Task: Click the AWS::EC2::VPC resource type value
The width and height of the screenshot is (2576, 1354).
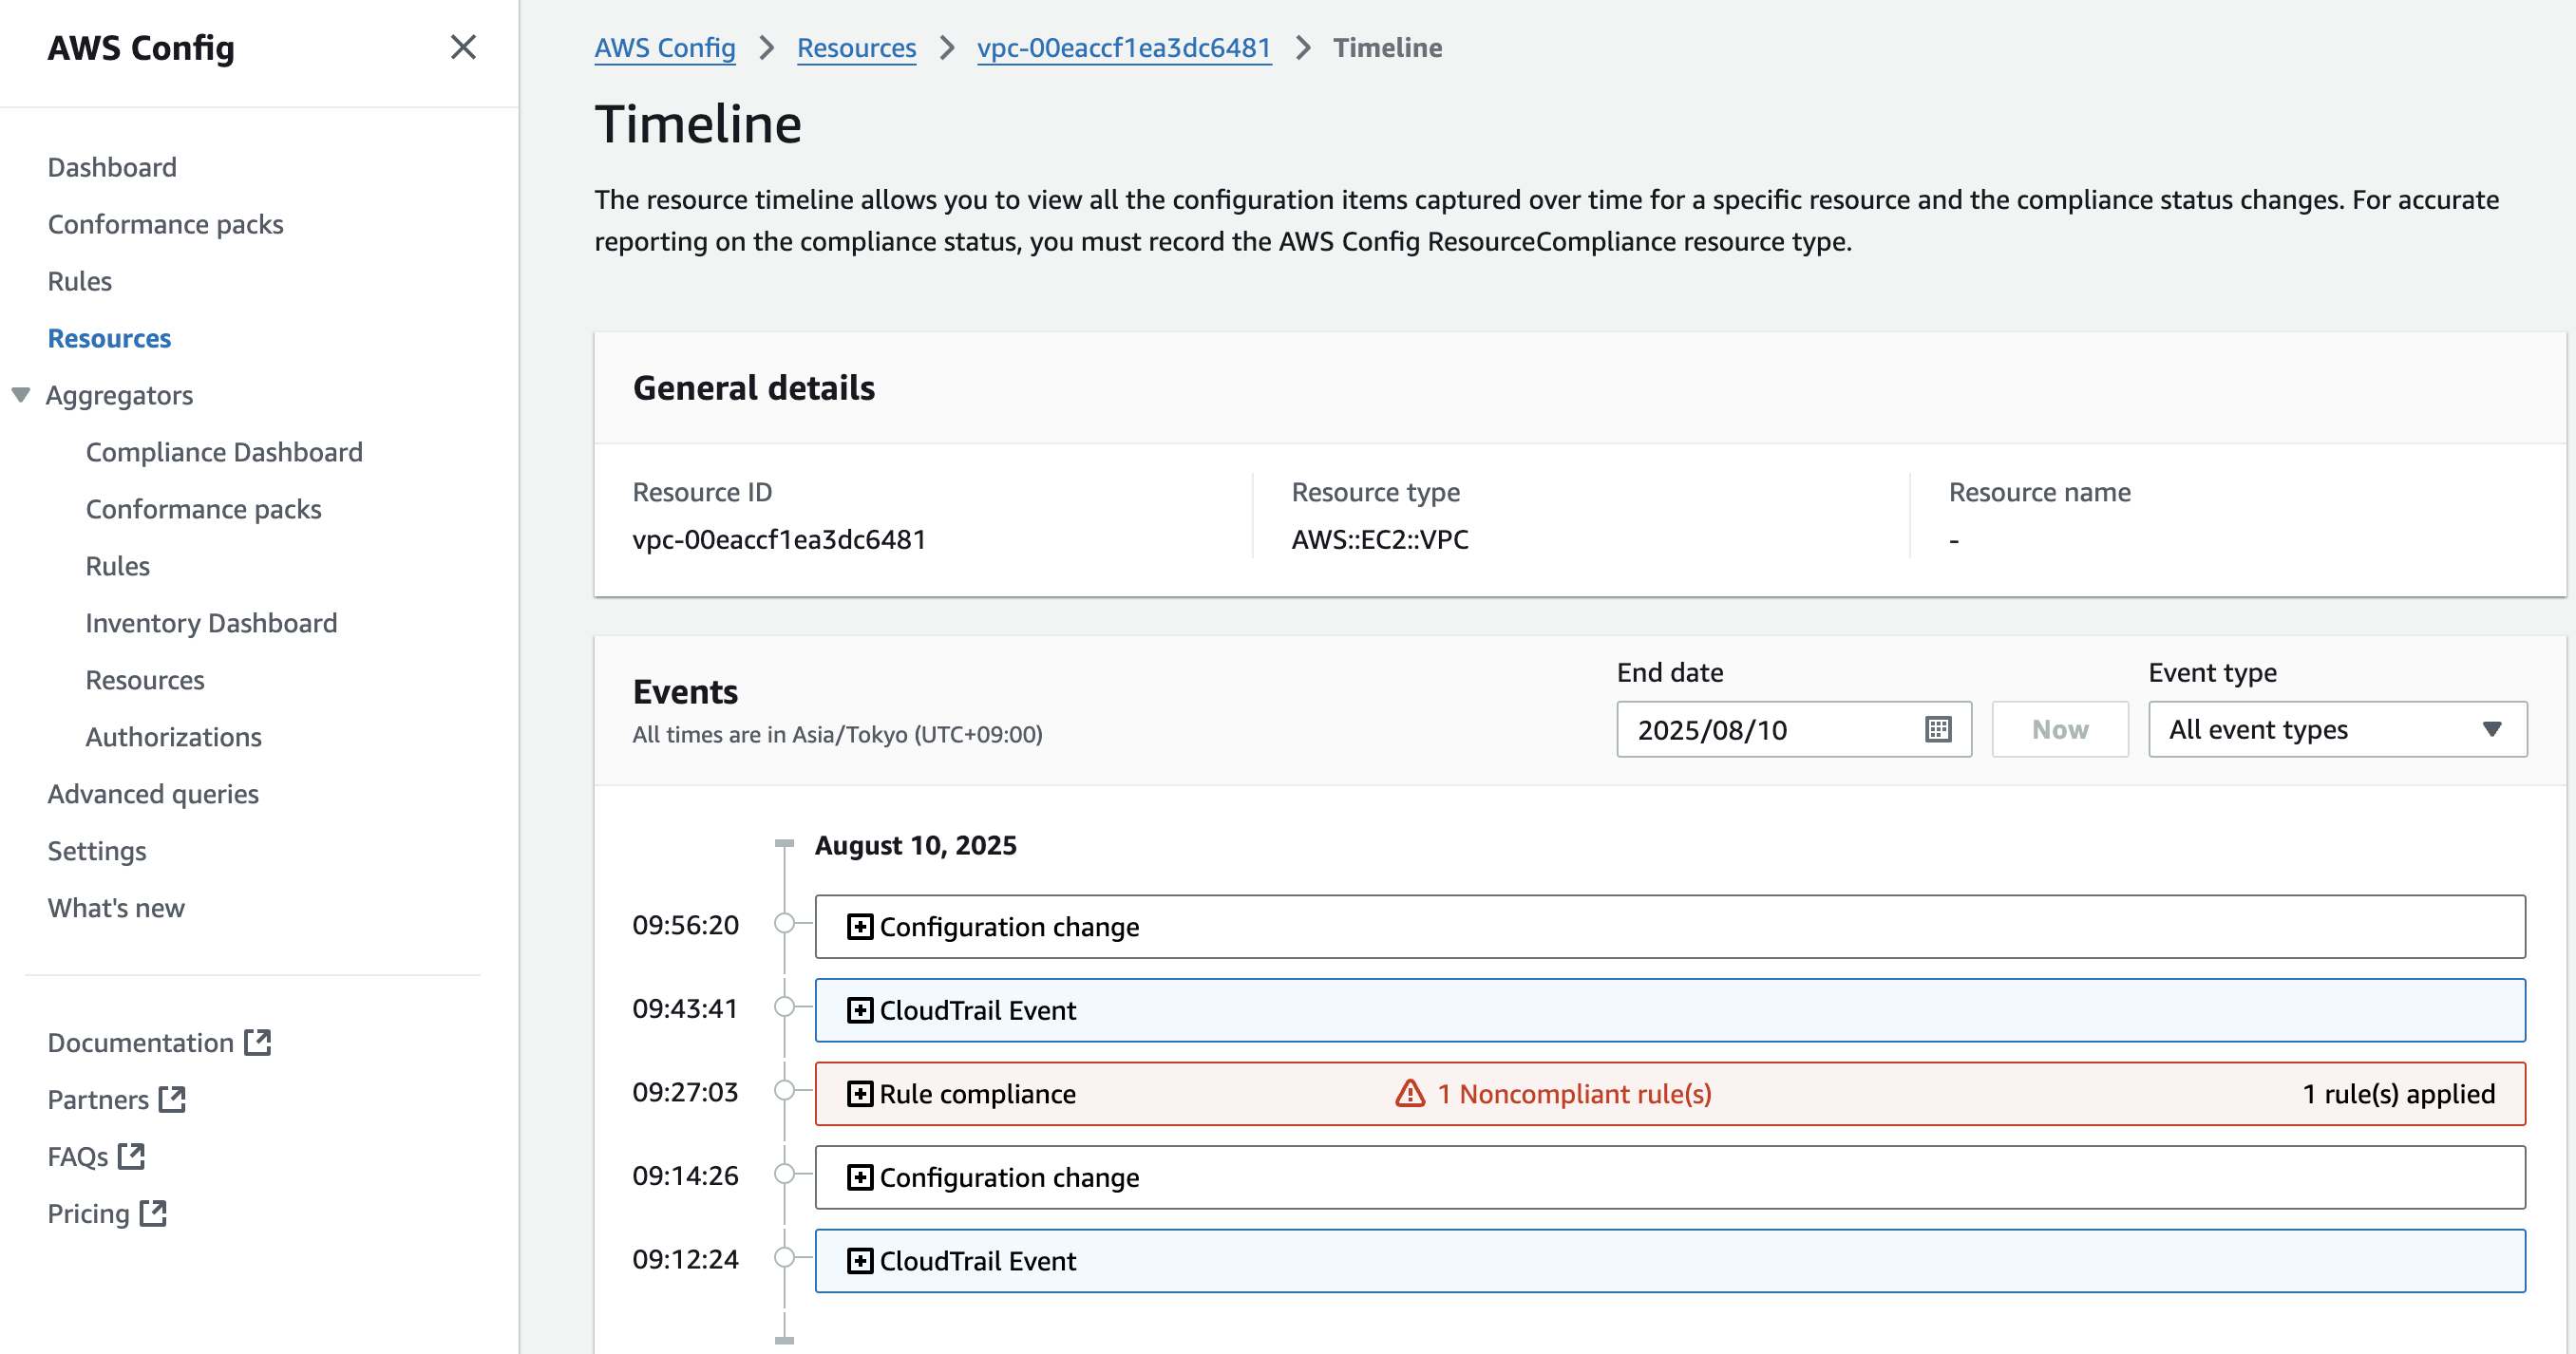Action: [x=1380, y=539]
